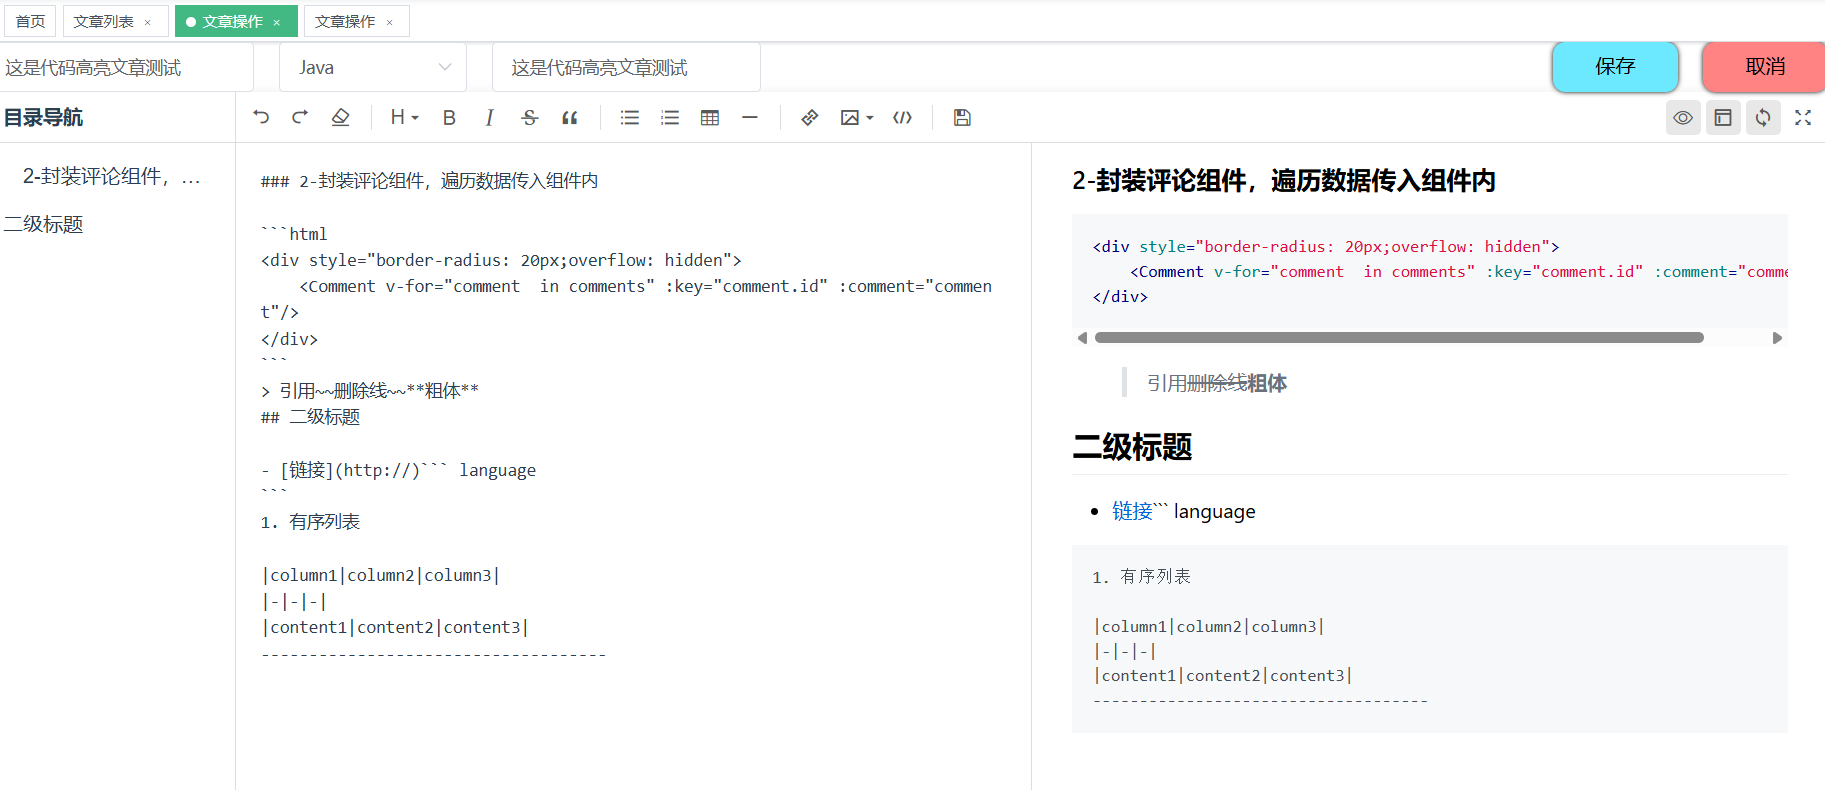
Task: Click the left scroll arrow of the code block
Action: 1082,338
